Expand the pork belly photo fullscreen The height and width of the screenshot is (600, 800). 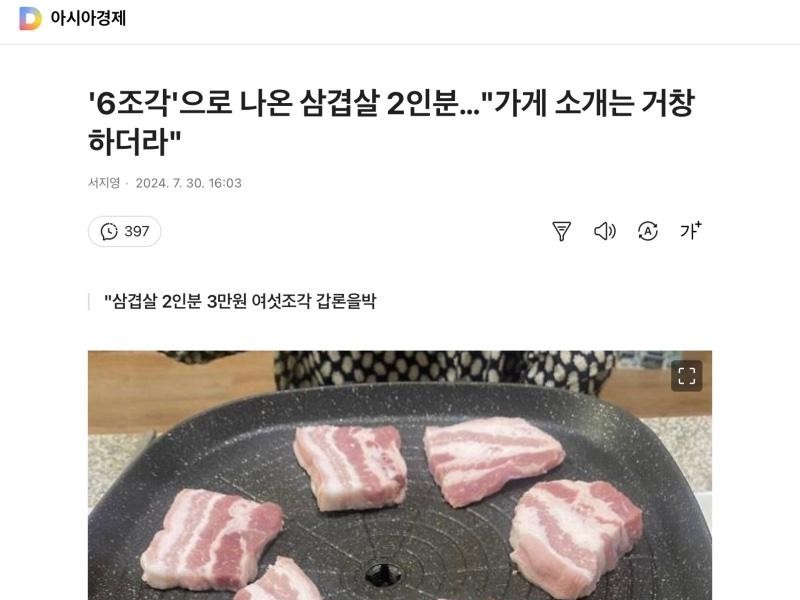686,376
